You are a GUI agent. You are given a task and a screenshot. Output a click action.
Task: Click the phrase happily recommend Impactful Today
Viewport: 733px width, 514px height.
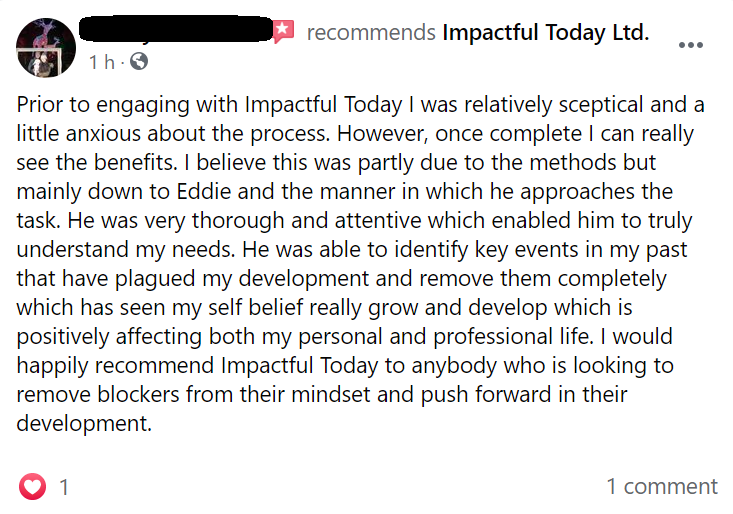click(x=197, y=366)
